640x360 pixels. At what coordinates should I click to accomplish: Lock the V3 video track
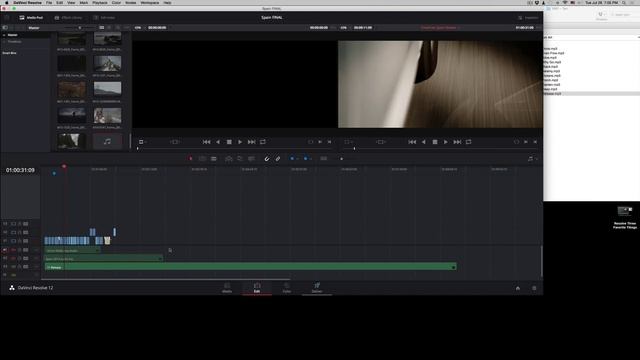point(19,224)
